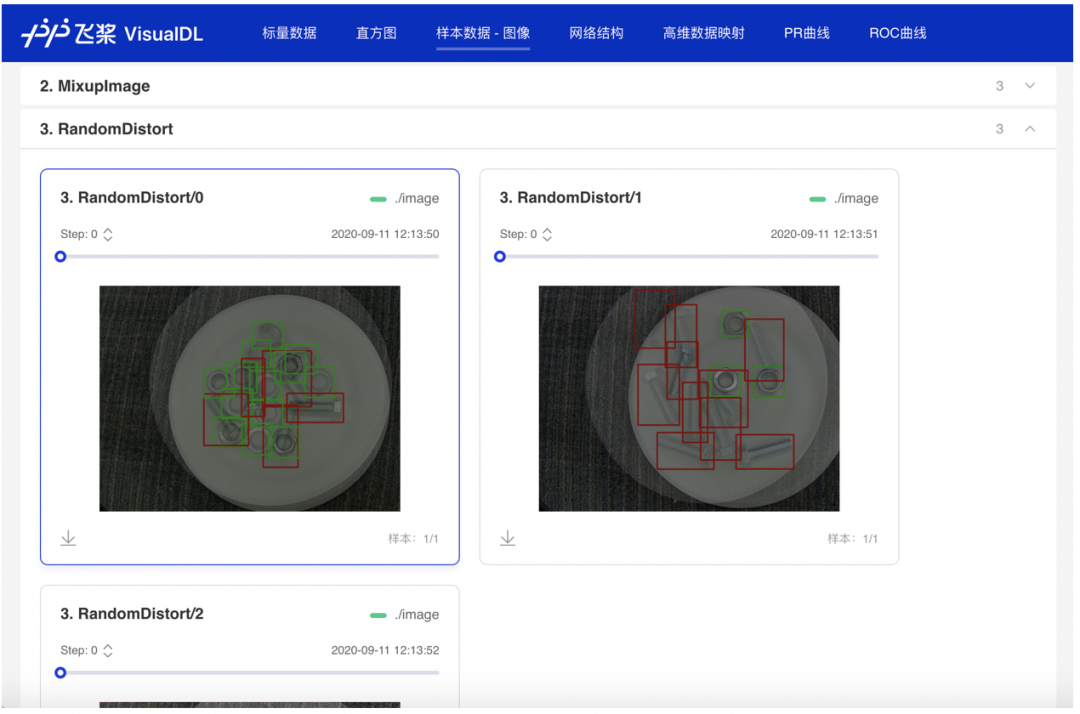Image resolution: width=1080 pixels, height=714 pixels.
Task: Change the Step value in RandomDistort/0
Action: coord(107,234)
